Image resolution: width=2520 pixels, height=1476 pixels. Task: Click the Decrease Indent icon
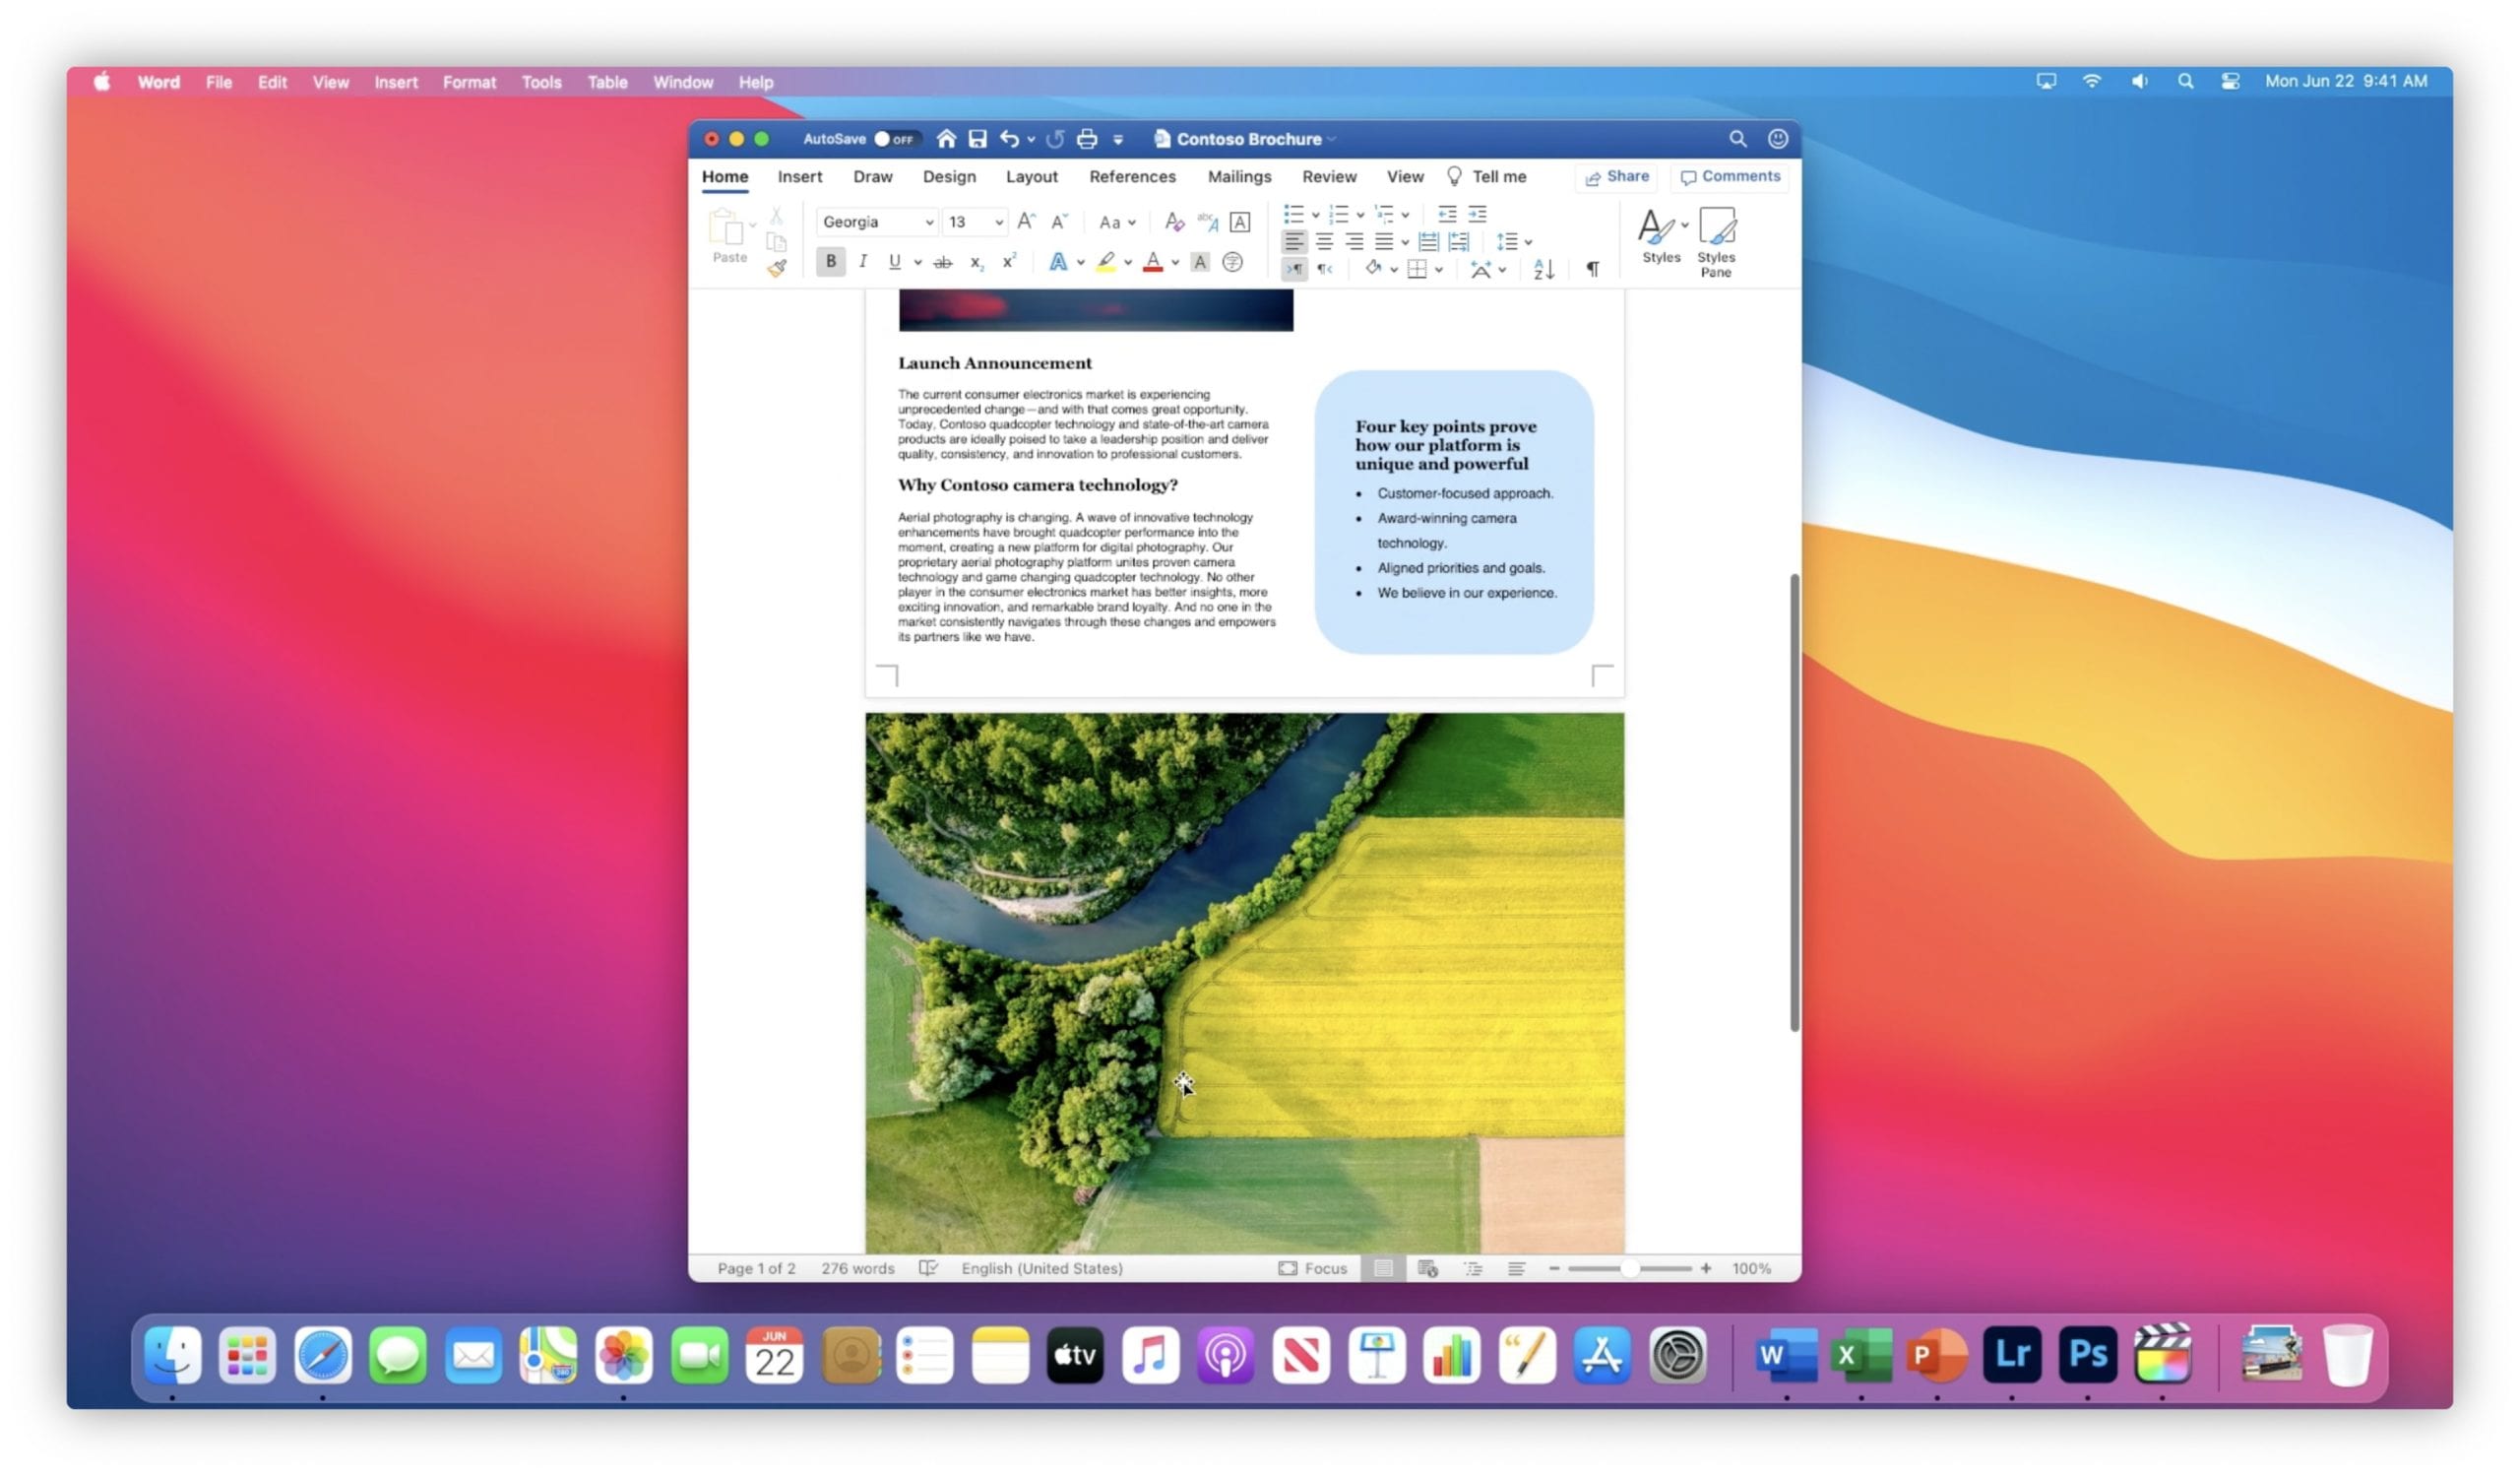pos(1446,214)
